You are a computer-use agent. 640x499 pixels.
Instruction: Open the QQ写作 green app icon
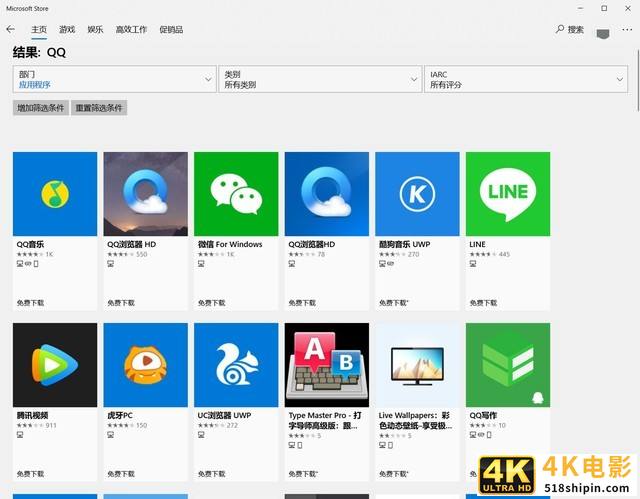(508, 365)
